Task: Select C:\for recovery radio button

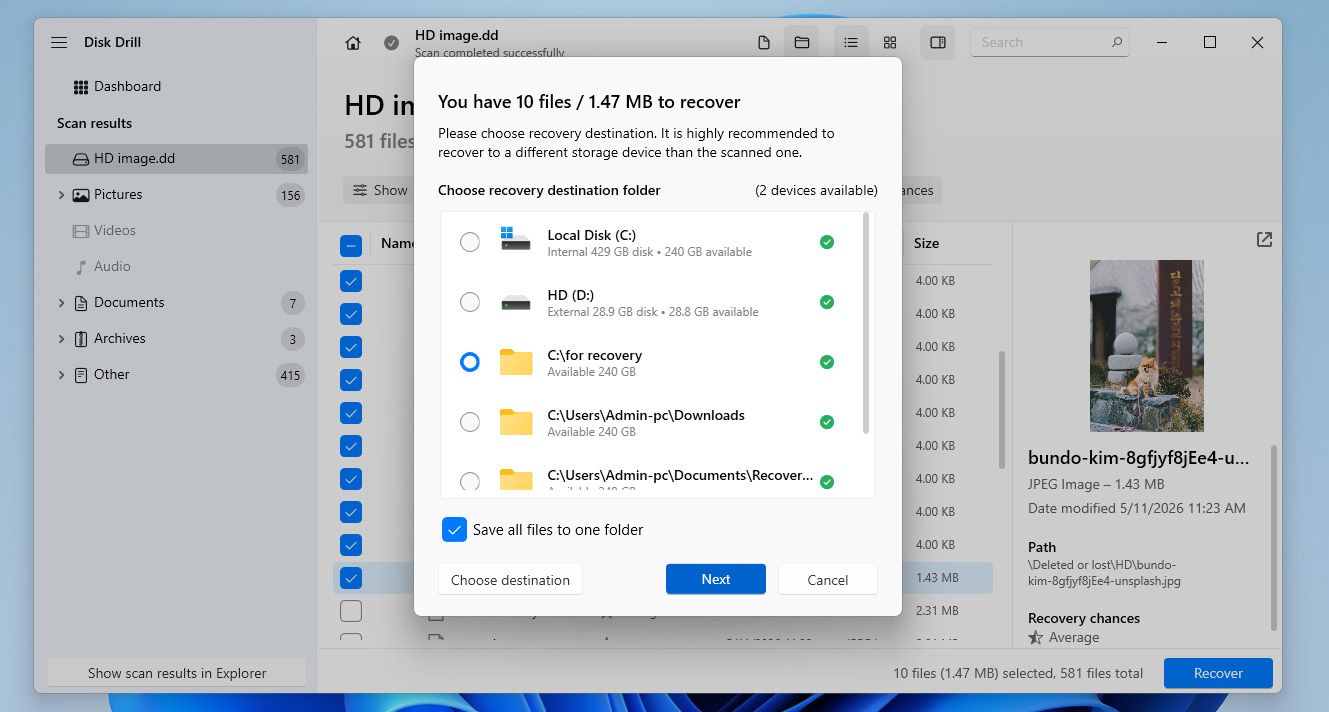Action: tap(469, 362)
